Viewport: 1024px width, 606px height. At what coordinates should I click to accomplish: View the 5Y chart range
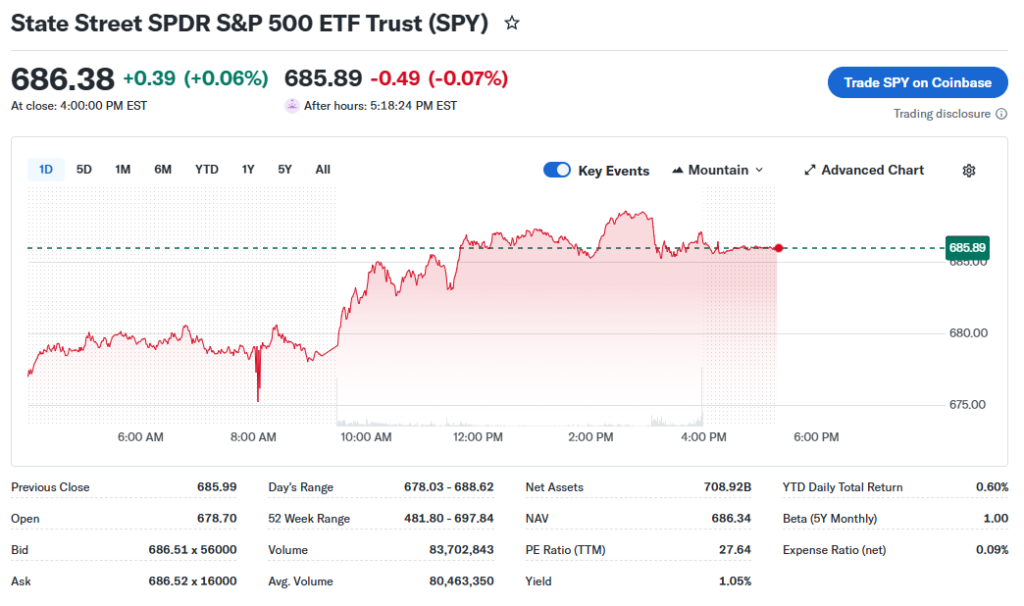coord(285,169)
